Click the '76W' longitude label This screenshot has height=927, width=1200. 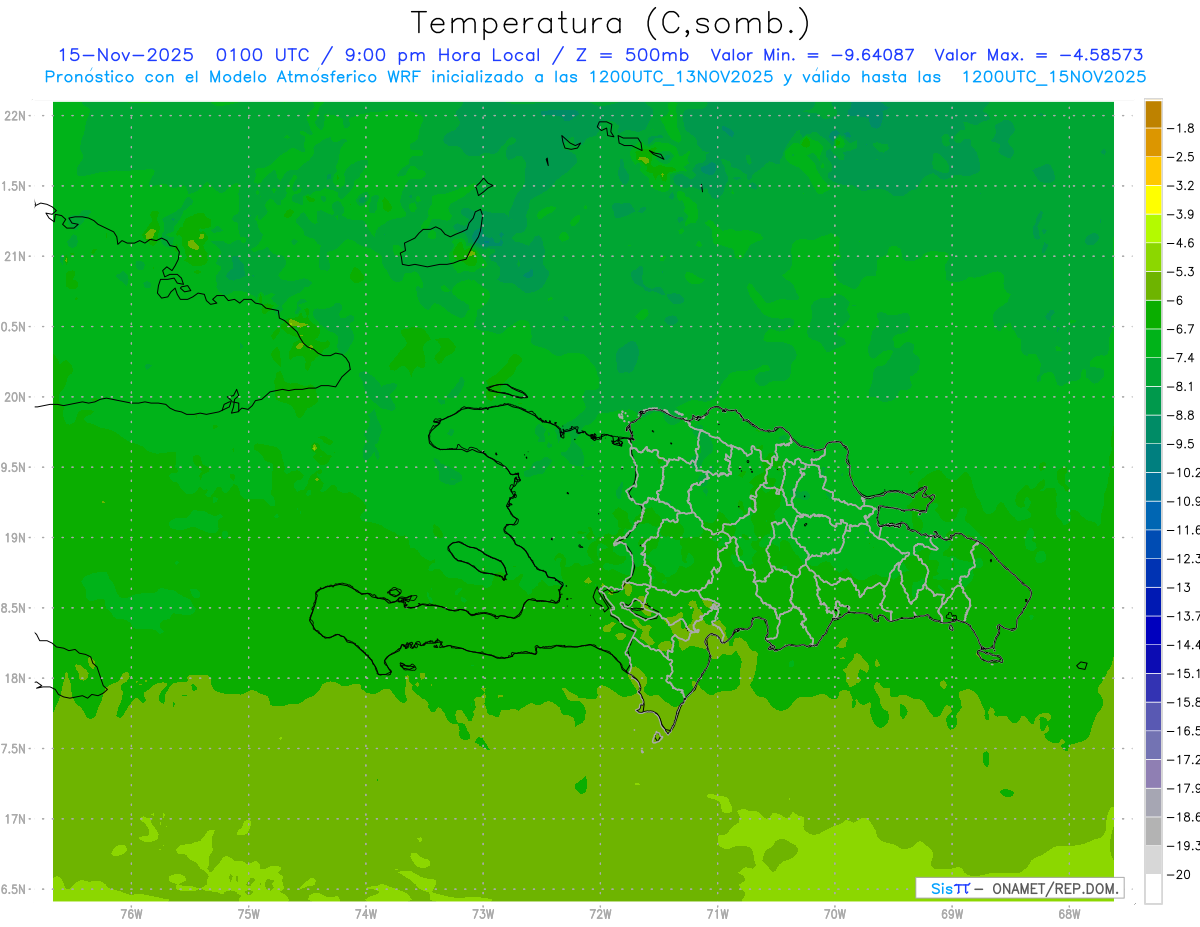(131, 914)
